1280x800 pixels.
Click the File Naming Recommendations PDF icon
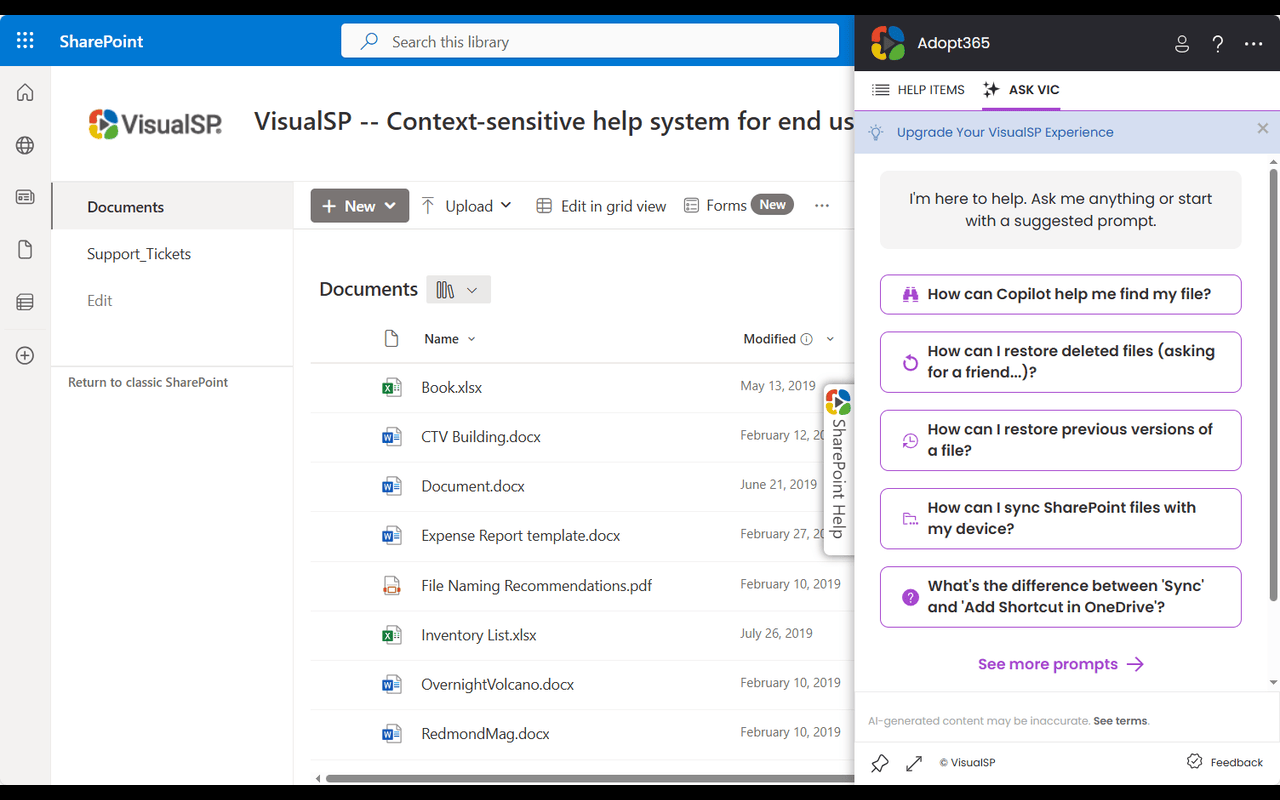tap(392, 586)
